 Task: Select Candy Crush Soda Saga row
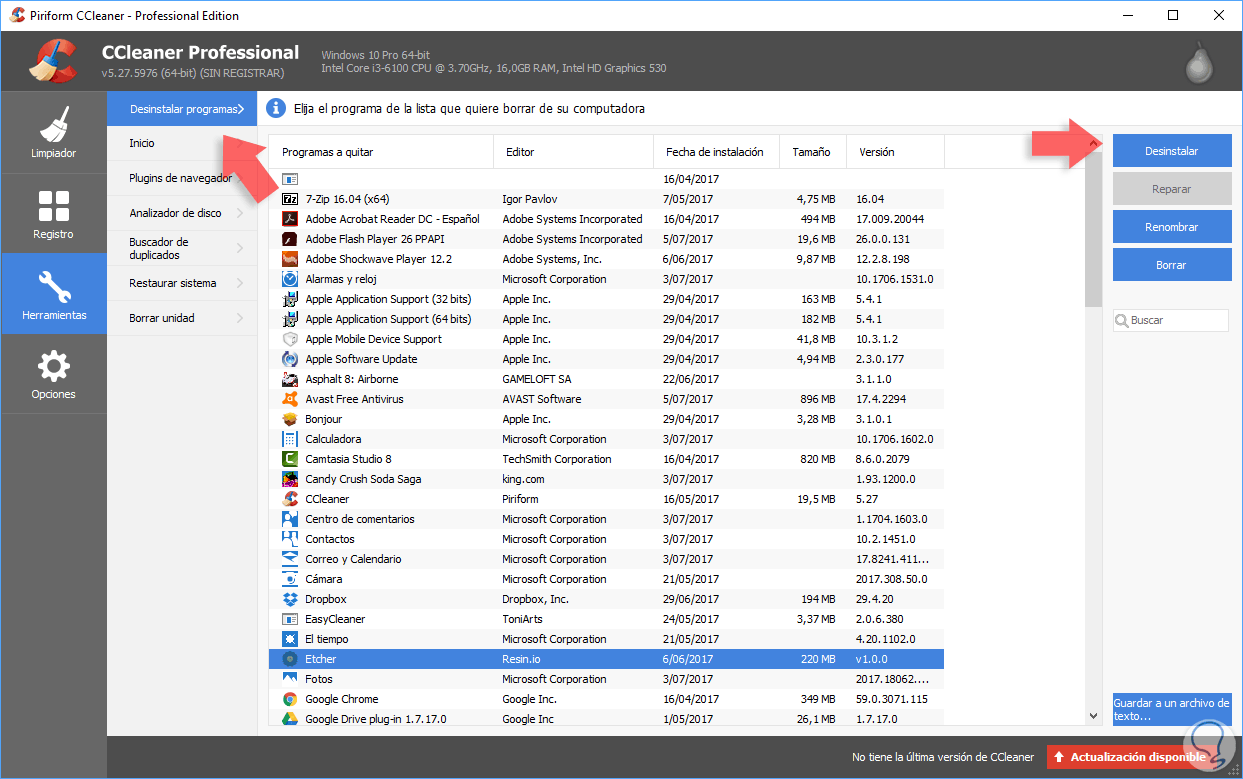606,479
